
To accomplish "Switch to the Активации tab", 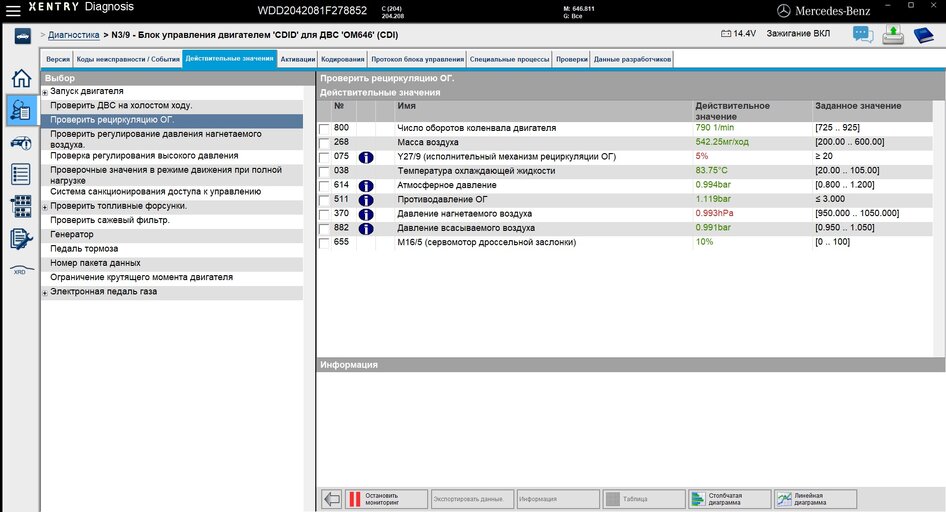I will tap(297, 59).
